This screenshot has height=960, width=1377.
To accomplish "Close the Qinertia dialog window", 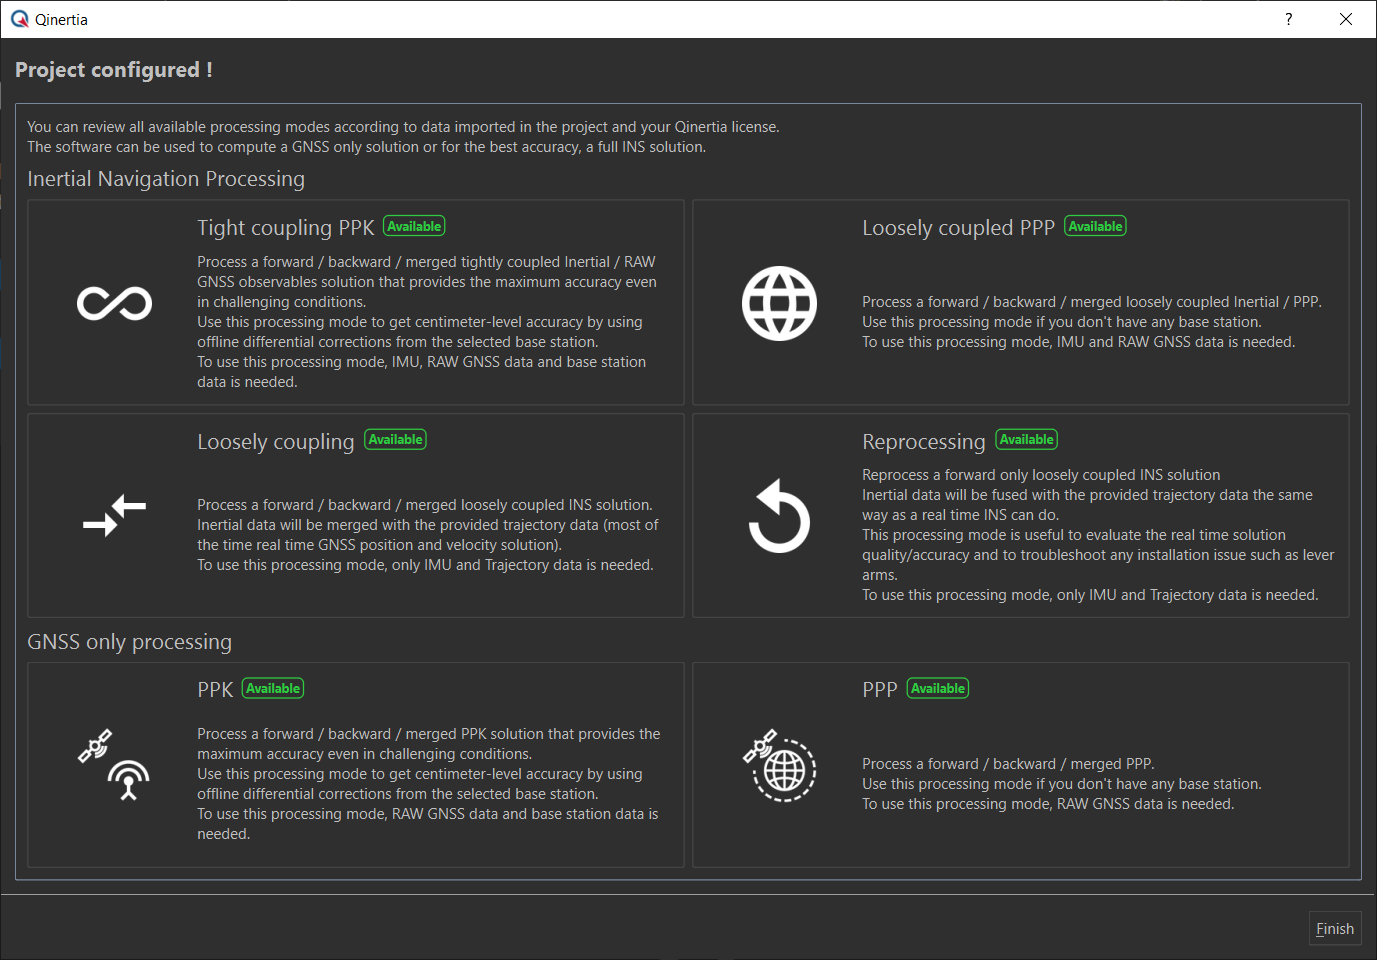I will pos(1346,19).
